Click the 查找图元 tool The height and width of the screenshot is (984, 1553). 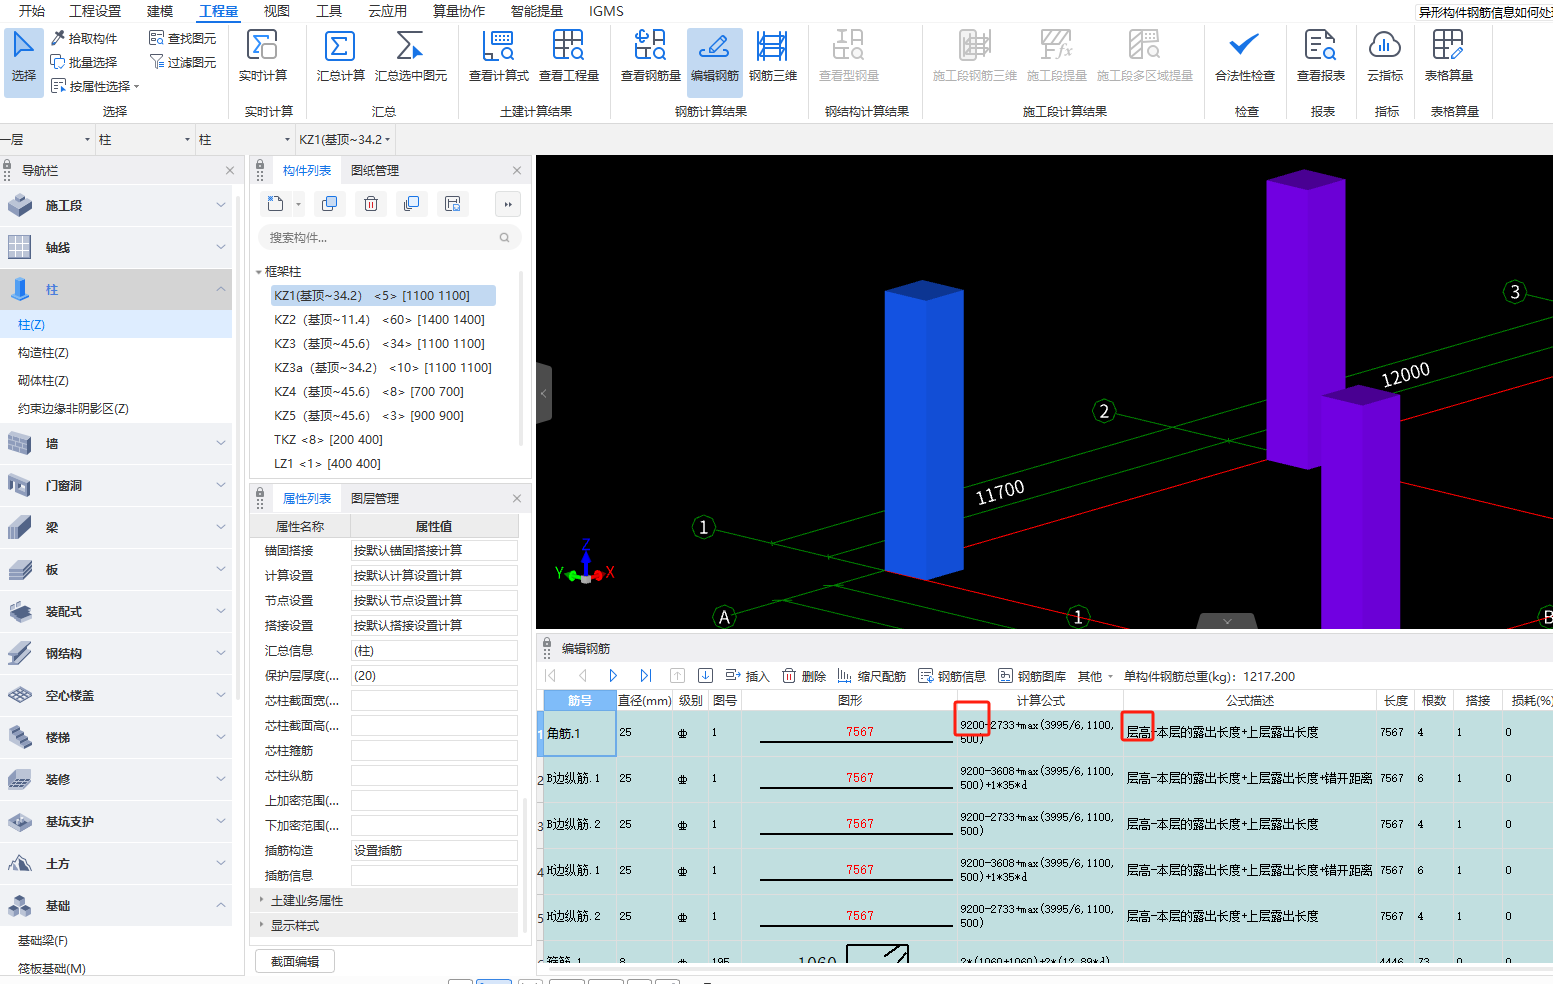183,38
